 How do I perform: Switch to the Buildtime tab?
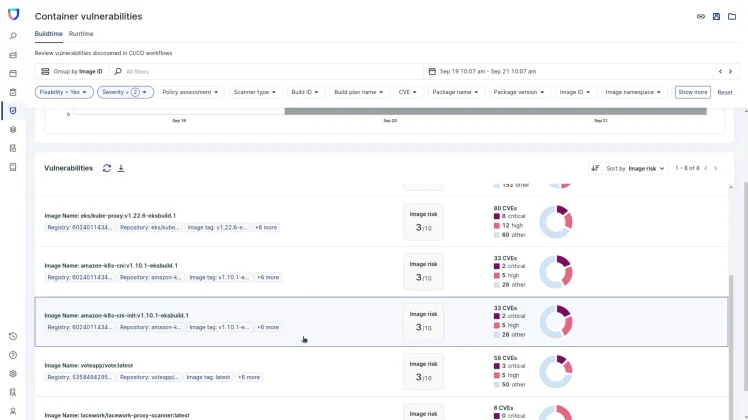tap(49, 34)
